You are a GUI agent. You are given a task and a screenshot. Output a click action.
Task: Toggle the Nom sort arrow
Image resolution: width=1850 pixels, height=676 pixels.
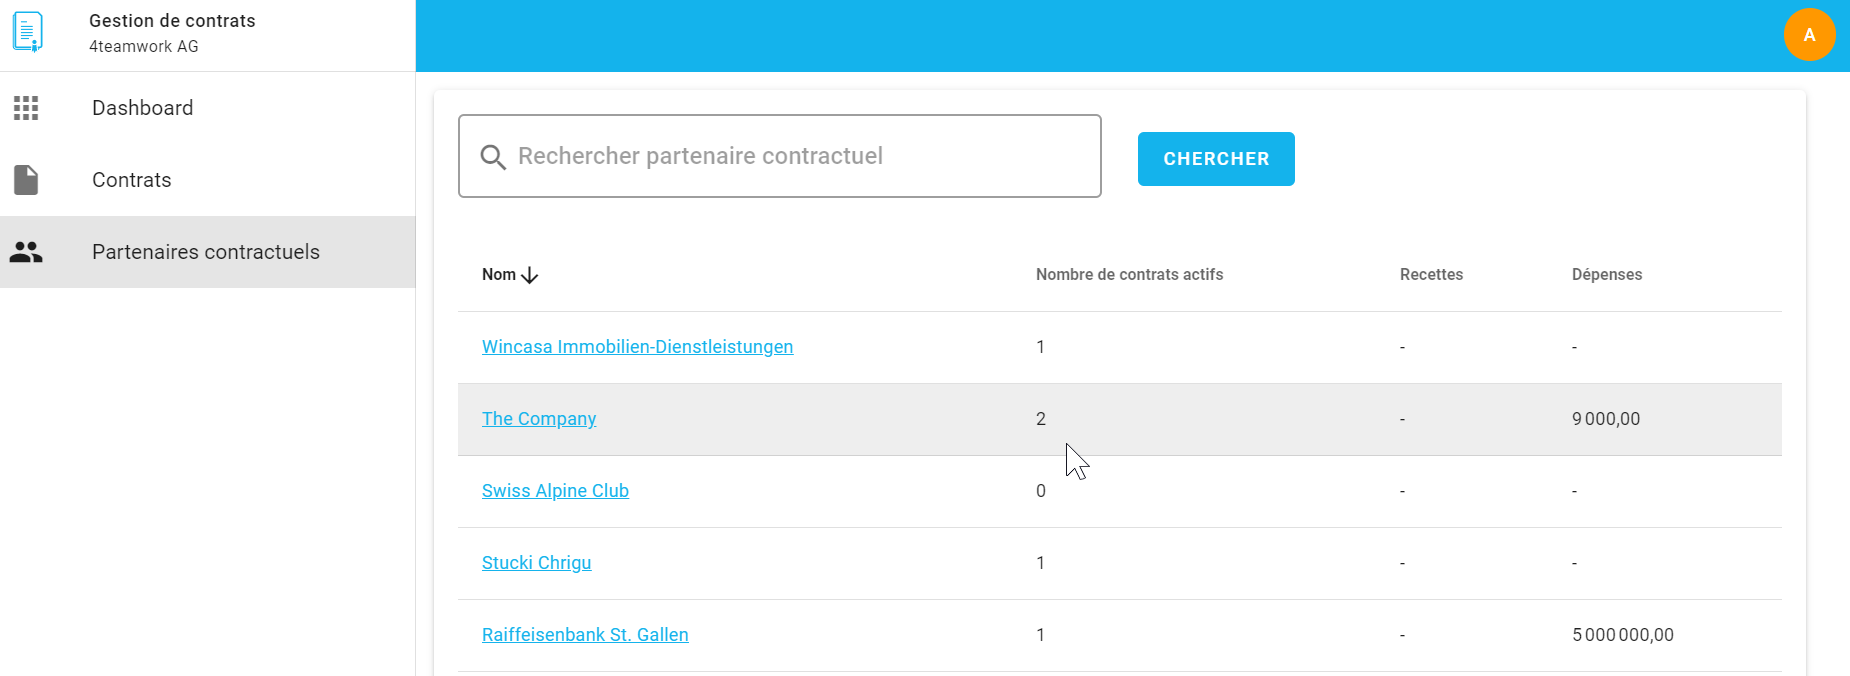pyautogui.click(x=530, y=275)
